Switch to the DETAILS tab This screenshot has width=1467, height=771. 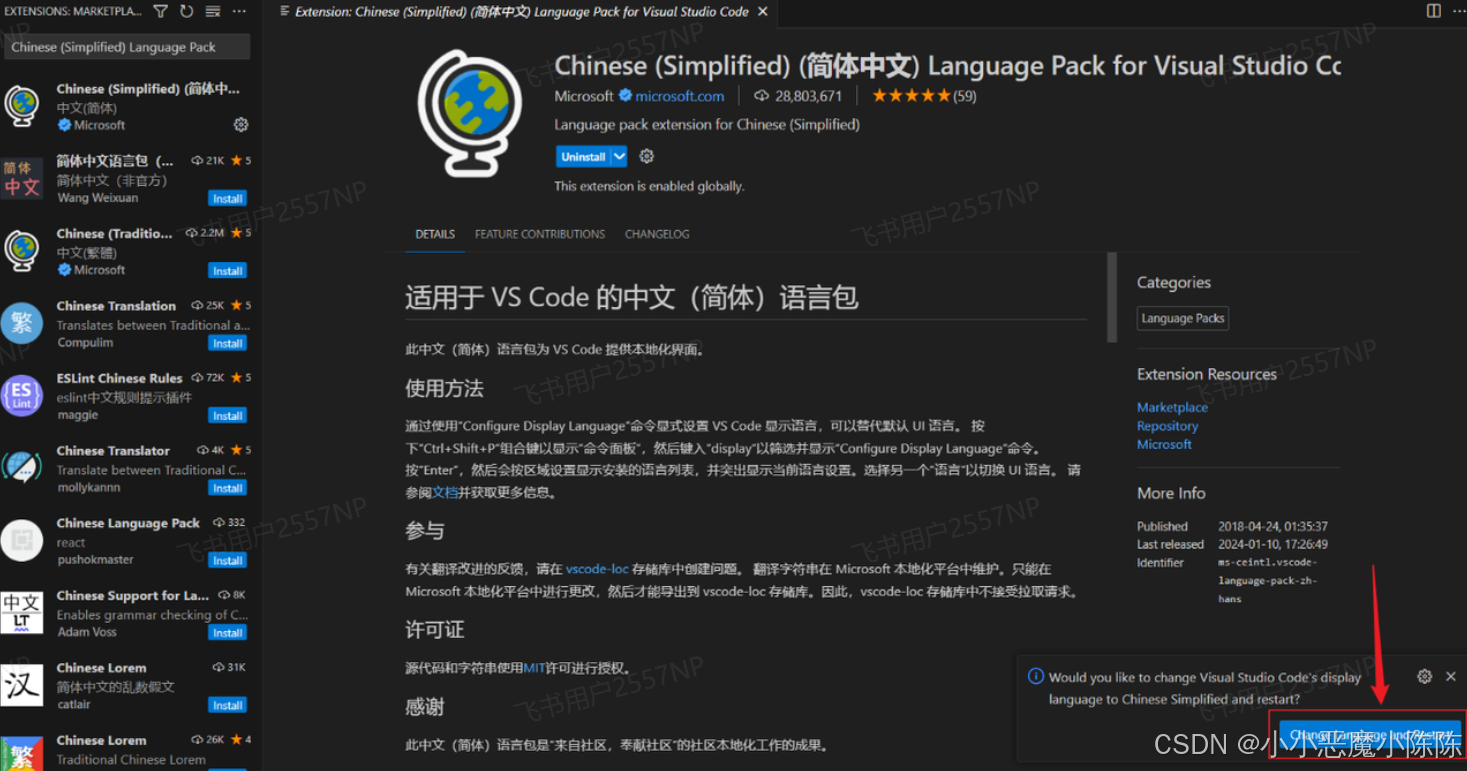pyautogui.click(x=435, y=234)
